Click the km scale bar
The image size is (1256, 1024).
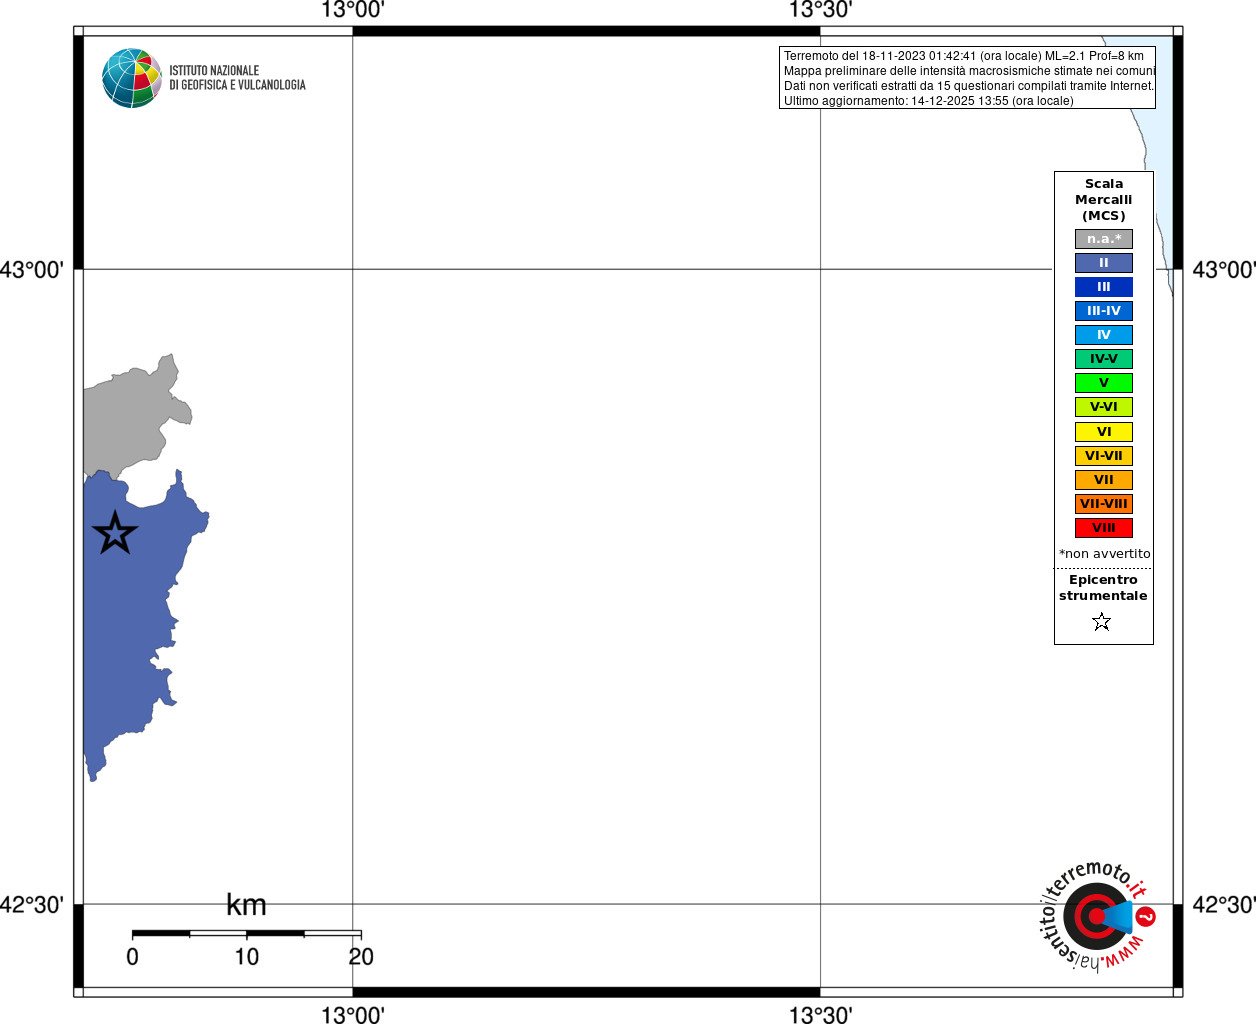247,933
